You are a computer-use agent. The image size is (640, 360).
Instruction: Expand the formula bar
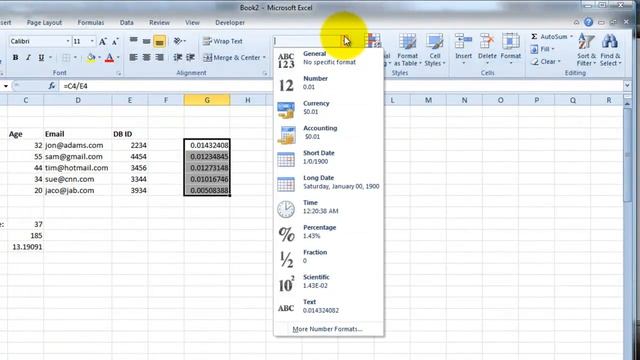(627, 86)
